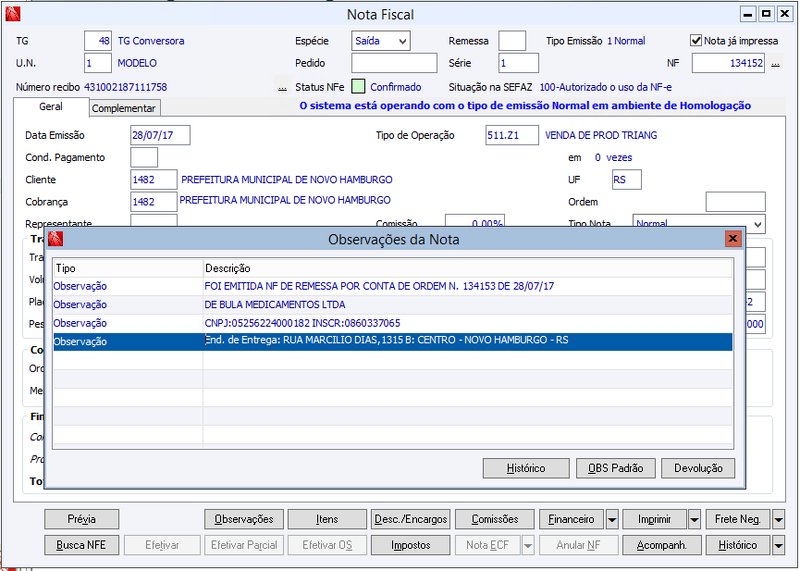Click the OBS Padrão button
Viewport: 800px width, 571px height.
(x=615, y=468)
